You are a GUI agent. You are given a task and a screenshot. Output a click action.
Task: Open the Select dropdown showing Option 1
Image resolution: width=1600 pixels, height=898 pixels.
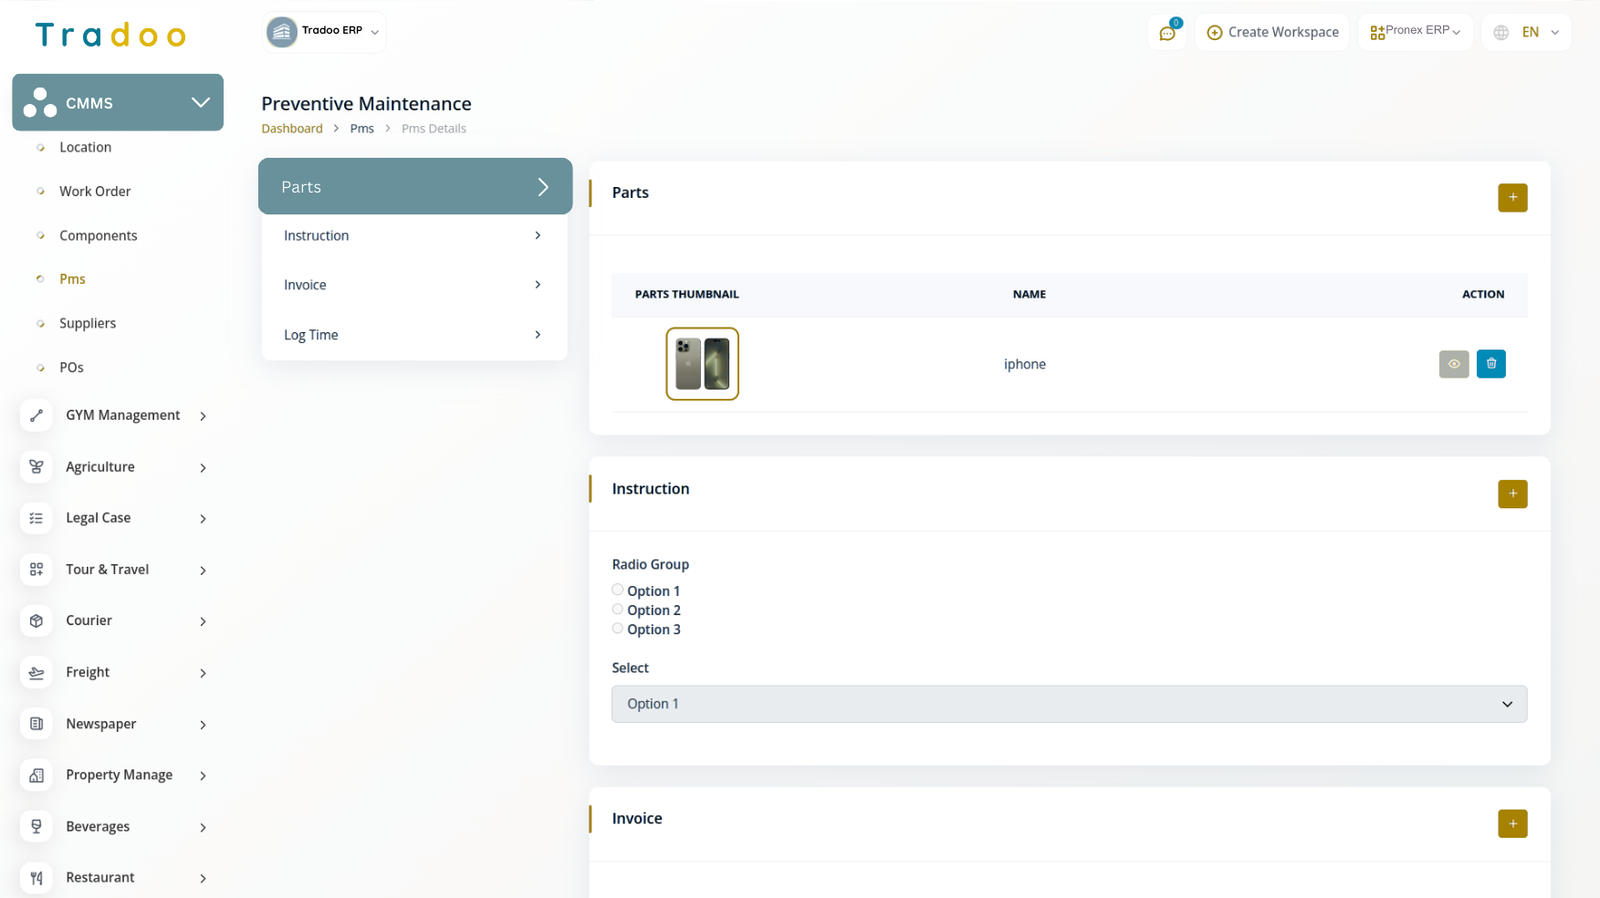(1068, 704)
